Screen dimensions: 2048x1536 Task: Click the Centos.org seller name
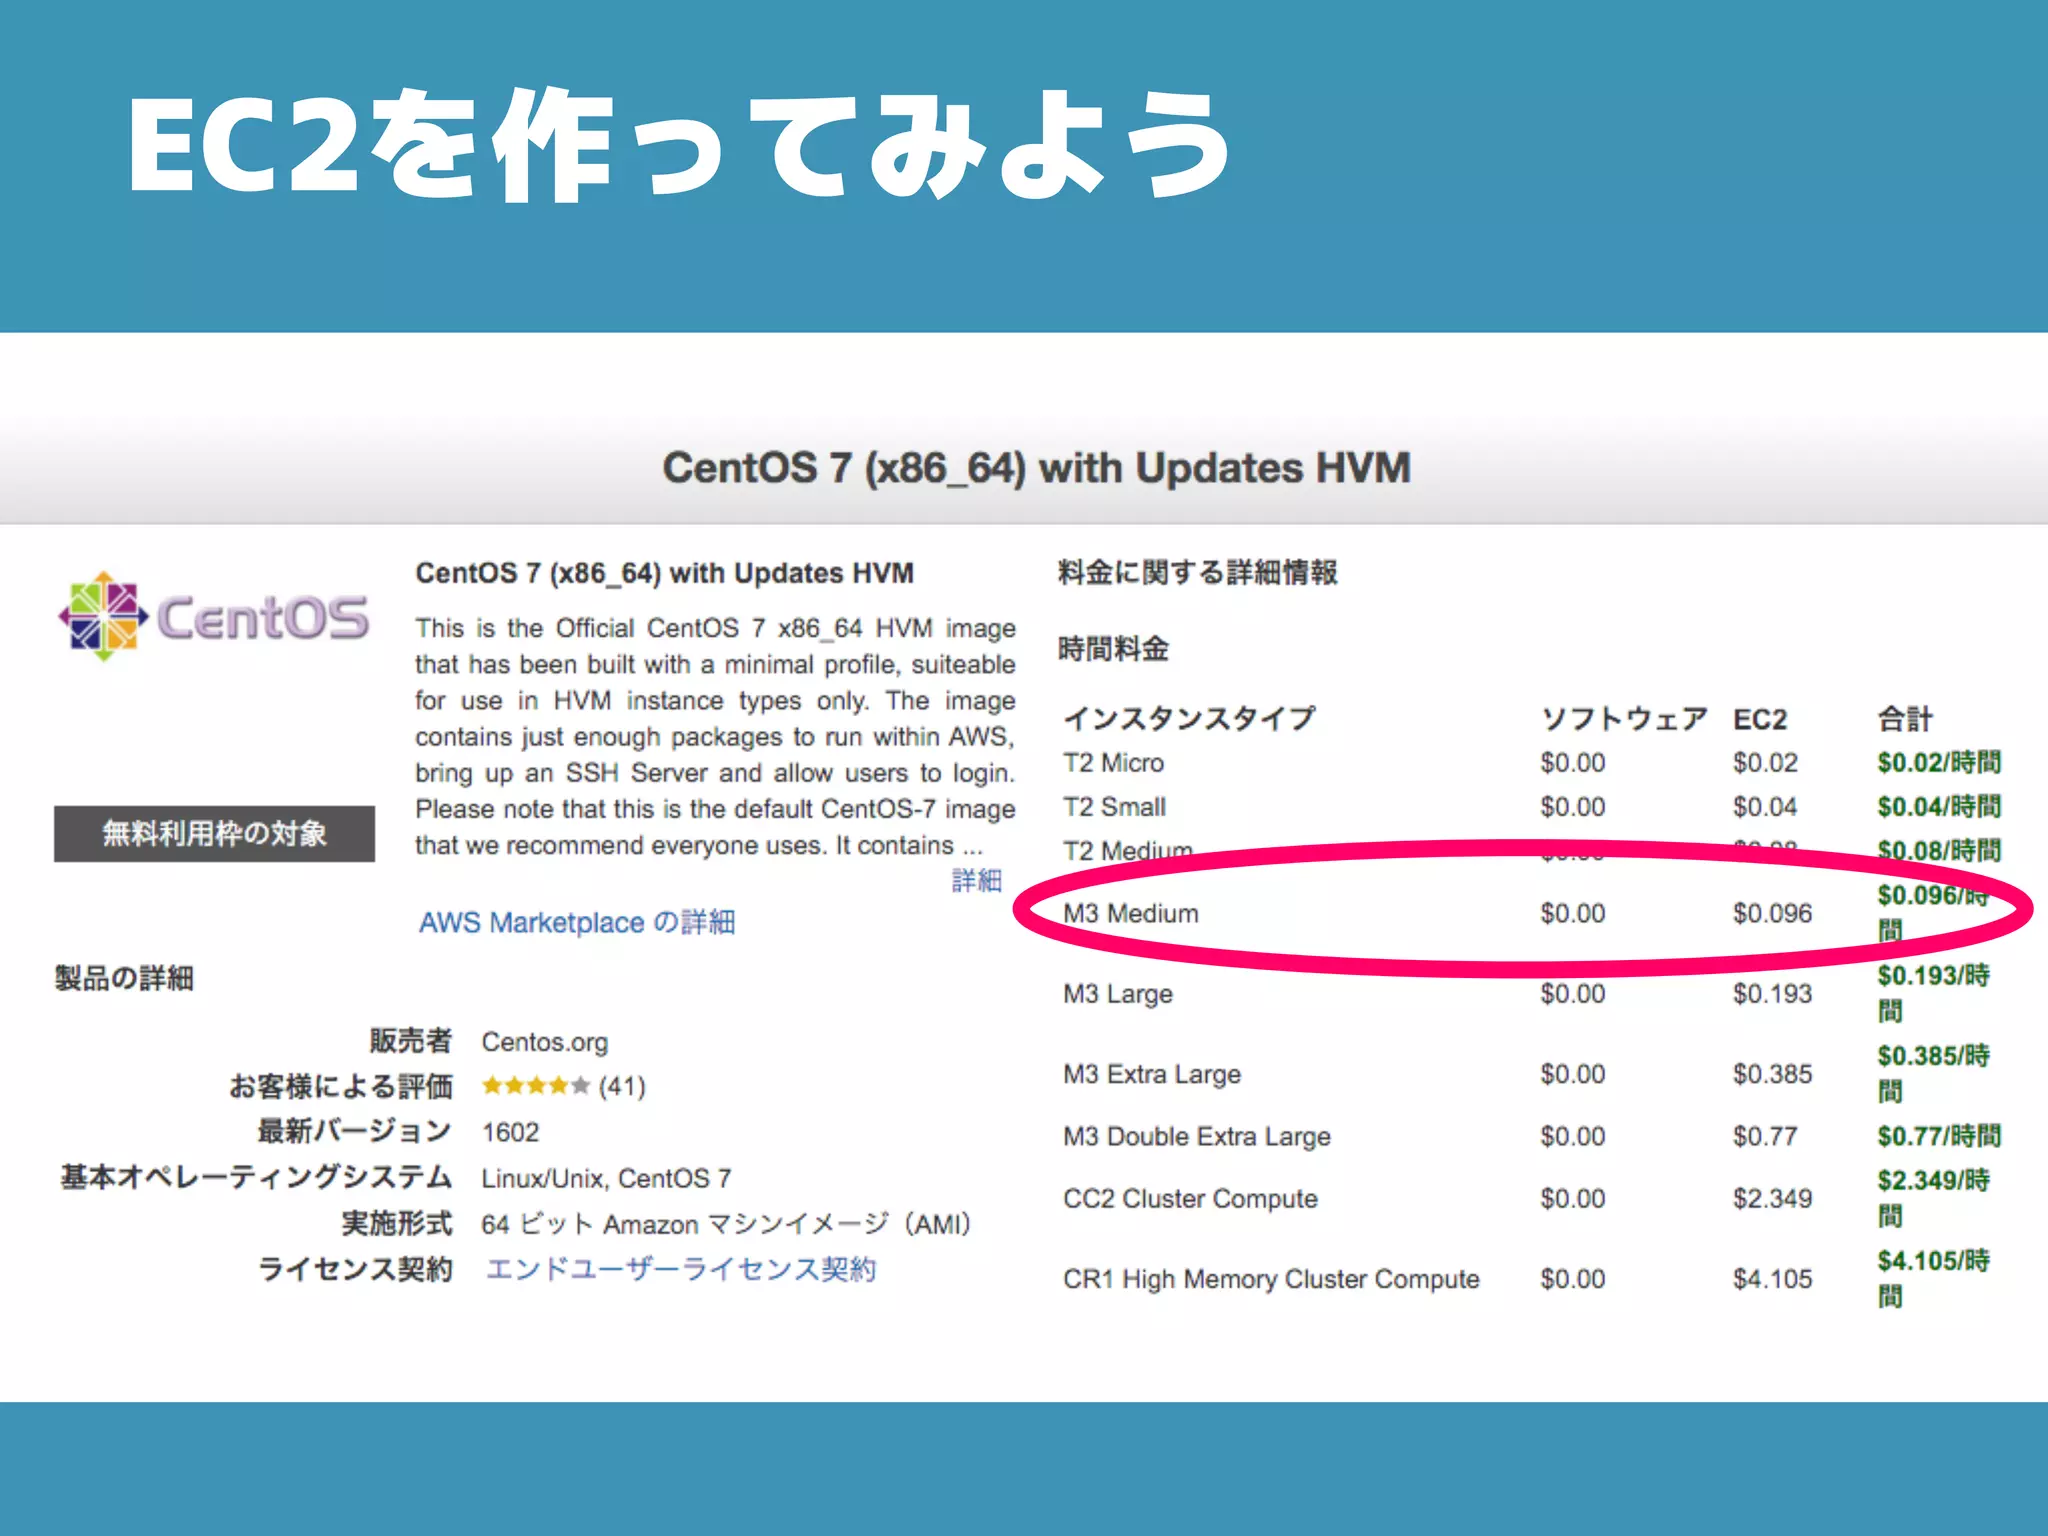coord(544,1042)
